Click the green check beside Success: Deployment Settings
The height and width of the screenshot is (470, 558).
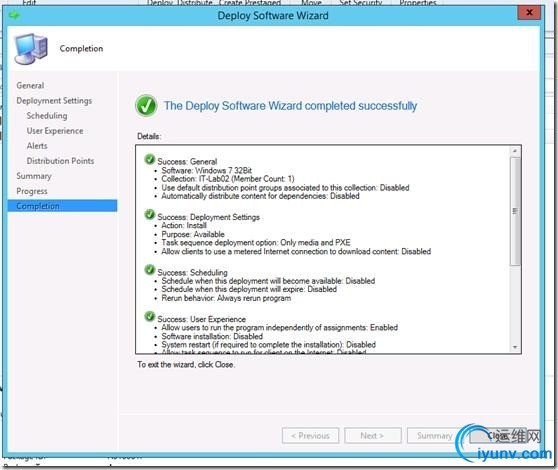(150, 215)
